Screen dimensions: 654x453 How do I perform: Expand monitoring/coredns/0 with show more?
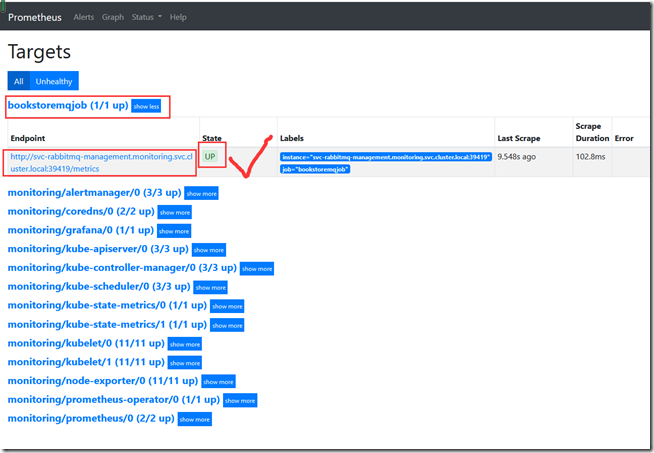tap(175, 212)
